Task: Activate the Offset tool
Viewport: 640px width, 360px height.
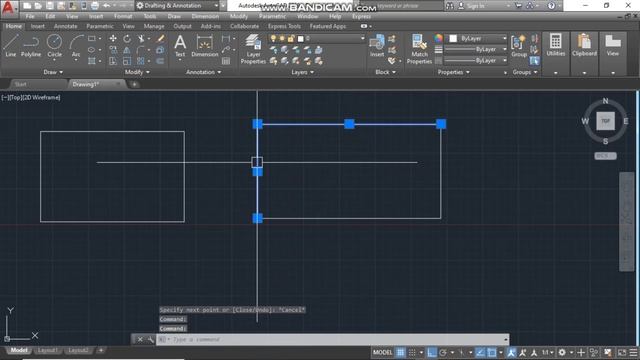Action: click(160, 61)
